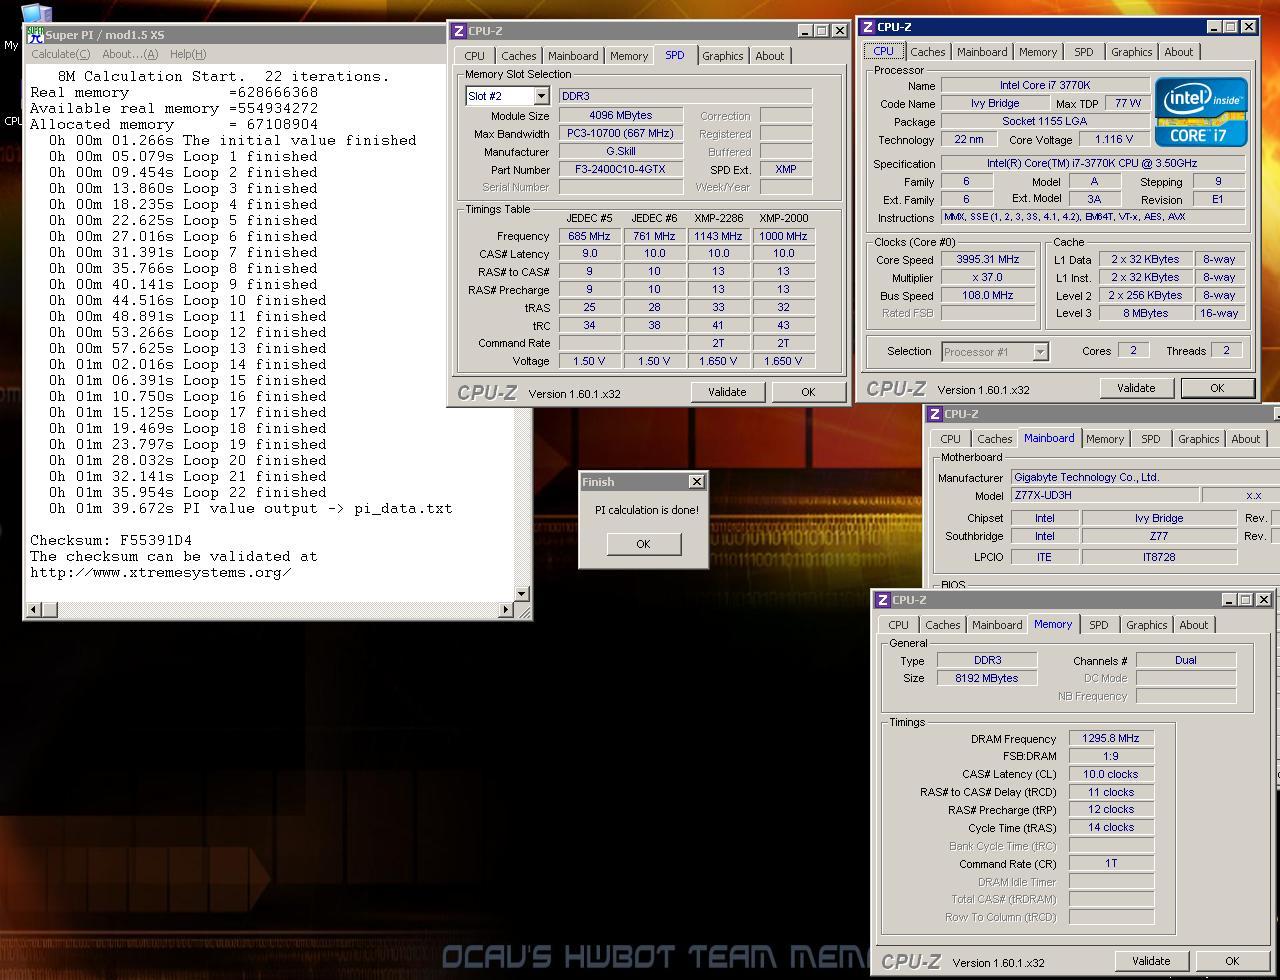The width and height of the screenshot is (1280, 980).
Task: Open About tab in CPU window
Action: coord(1179,52)
